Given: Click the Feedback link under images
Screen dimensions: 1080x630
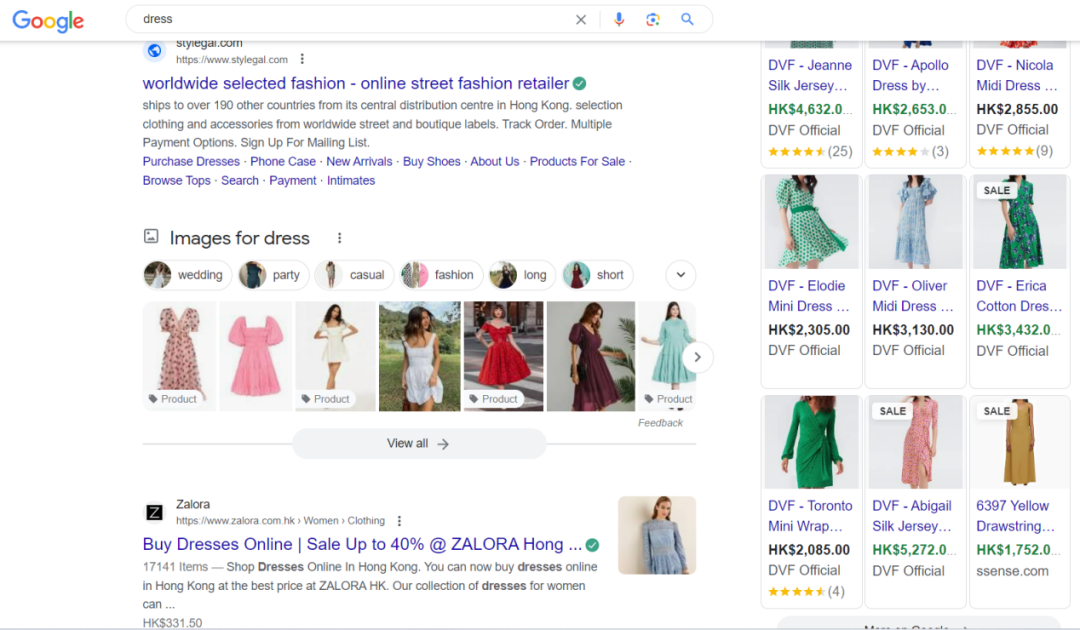Looking at the screenshot, I should 660,423.
